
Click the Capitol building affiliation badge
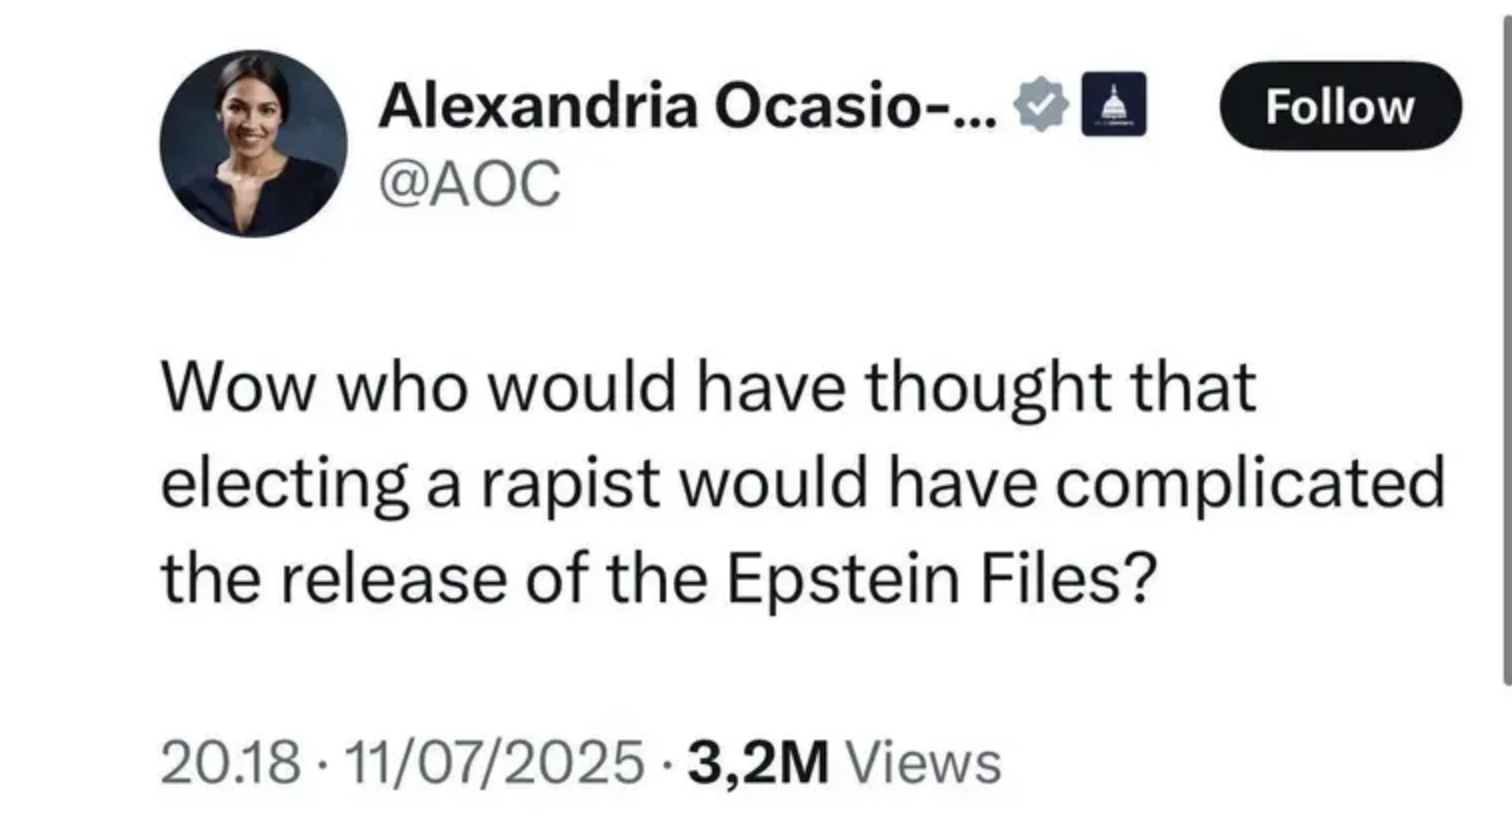(x=1113, y=105)
